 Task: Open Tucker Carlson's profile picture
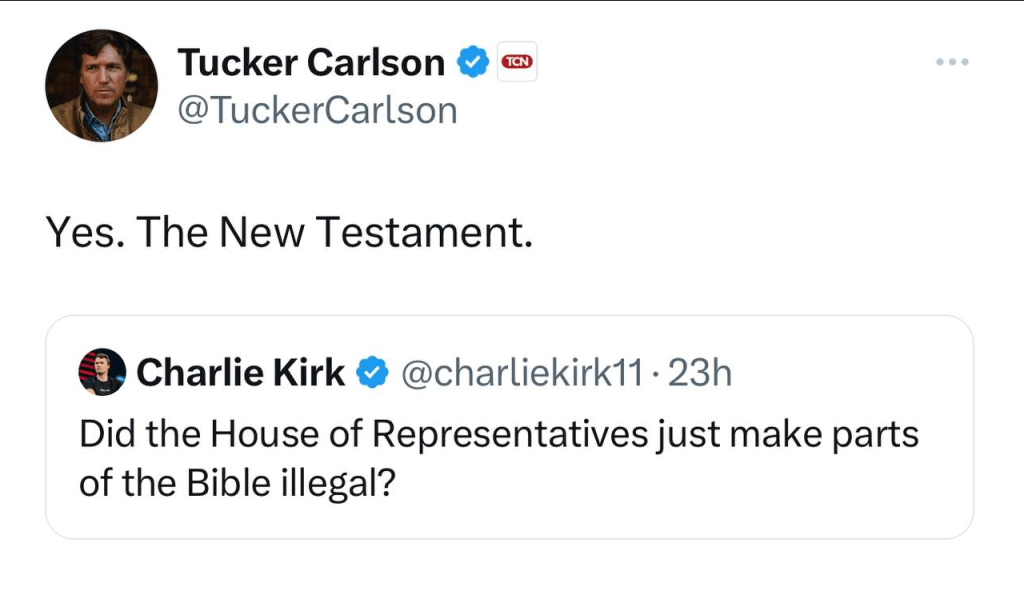pos(101,85)
